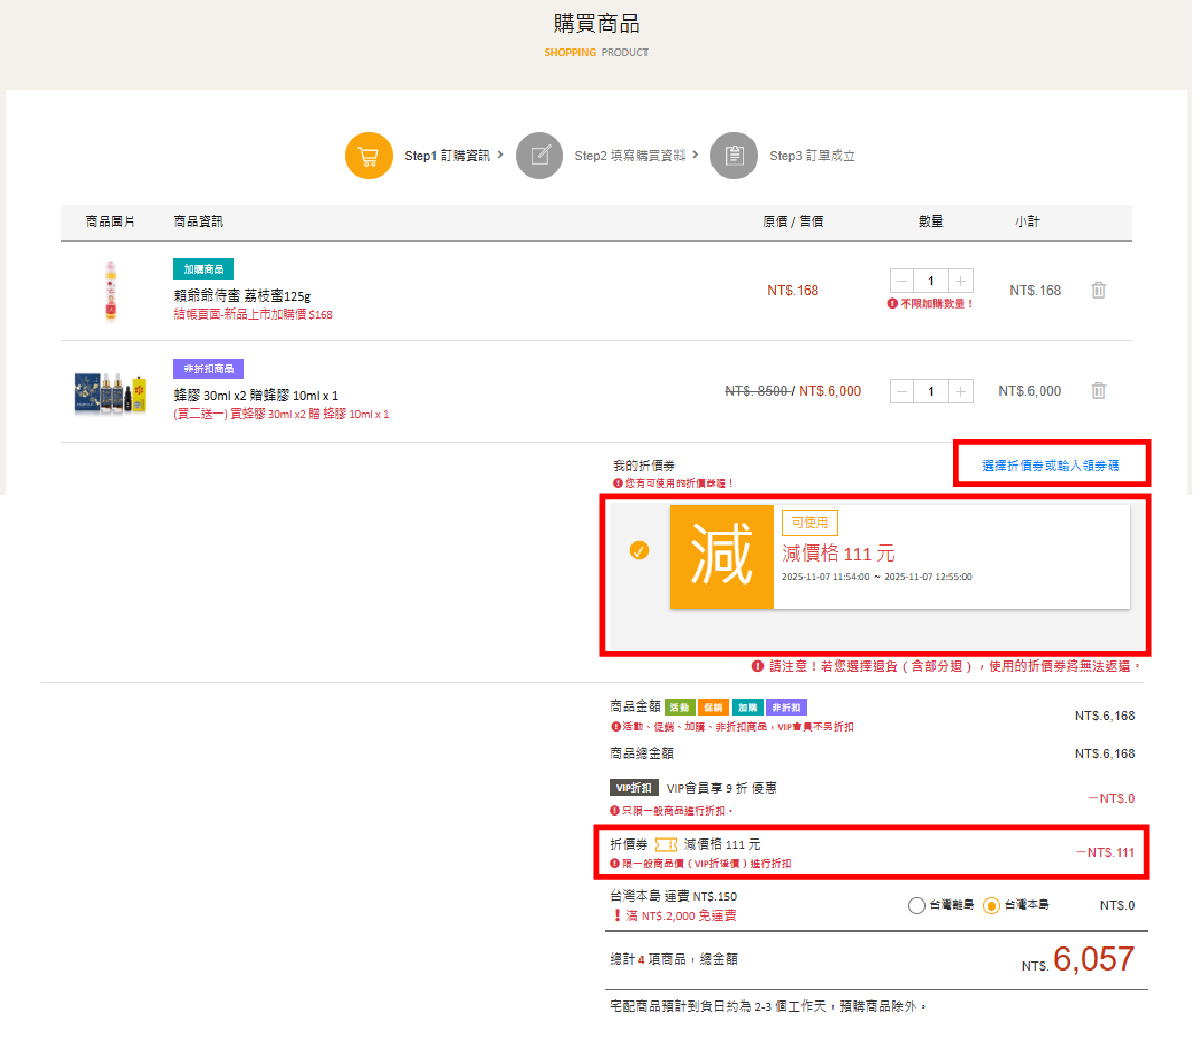Screen dimensions: 1200x1060
Task: Open the 賴爺爺侍蜜 荔枝蜜125g product link
Action: 242,296
